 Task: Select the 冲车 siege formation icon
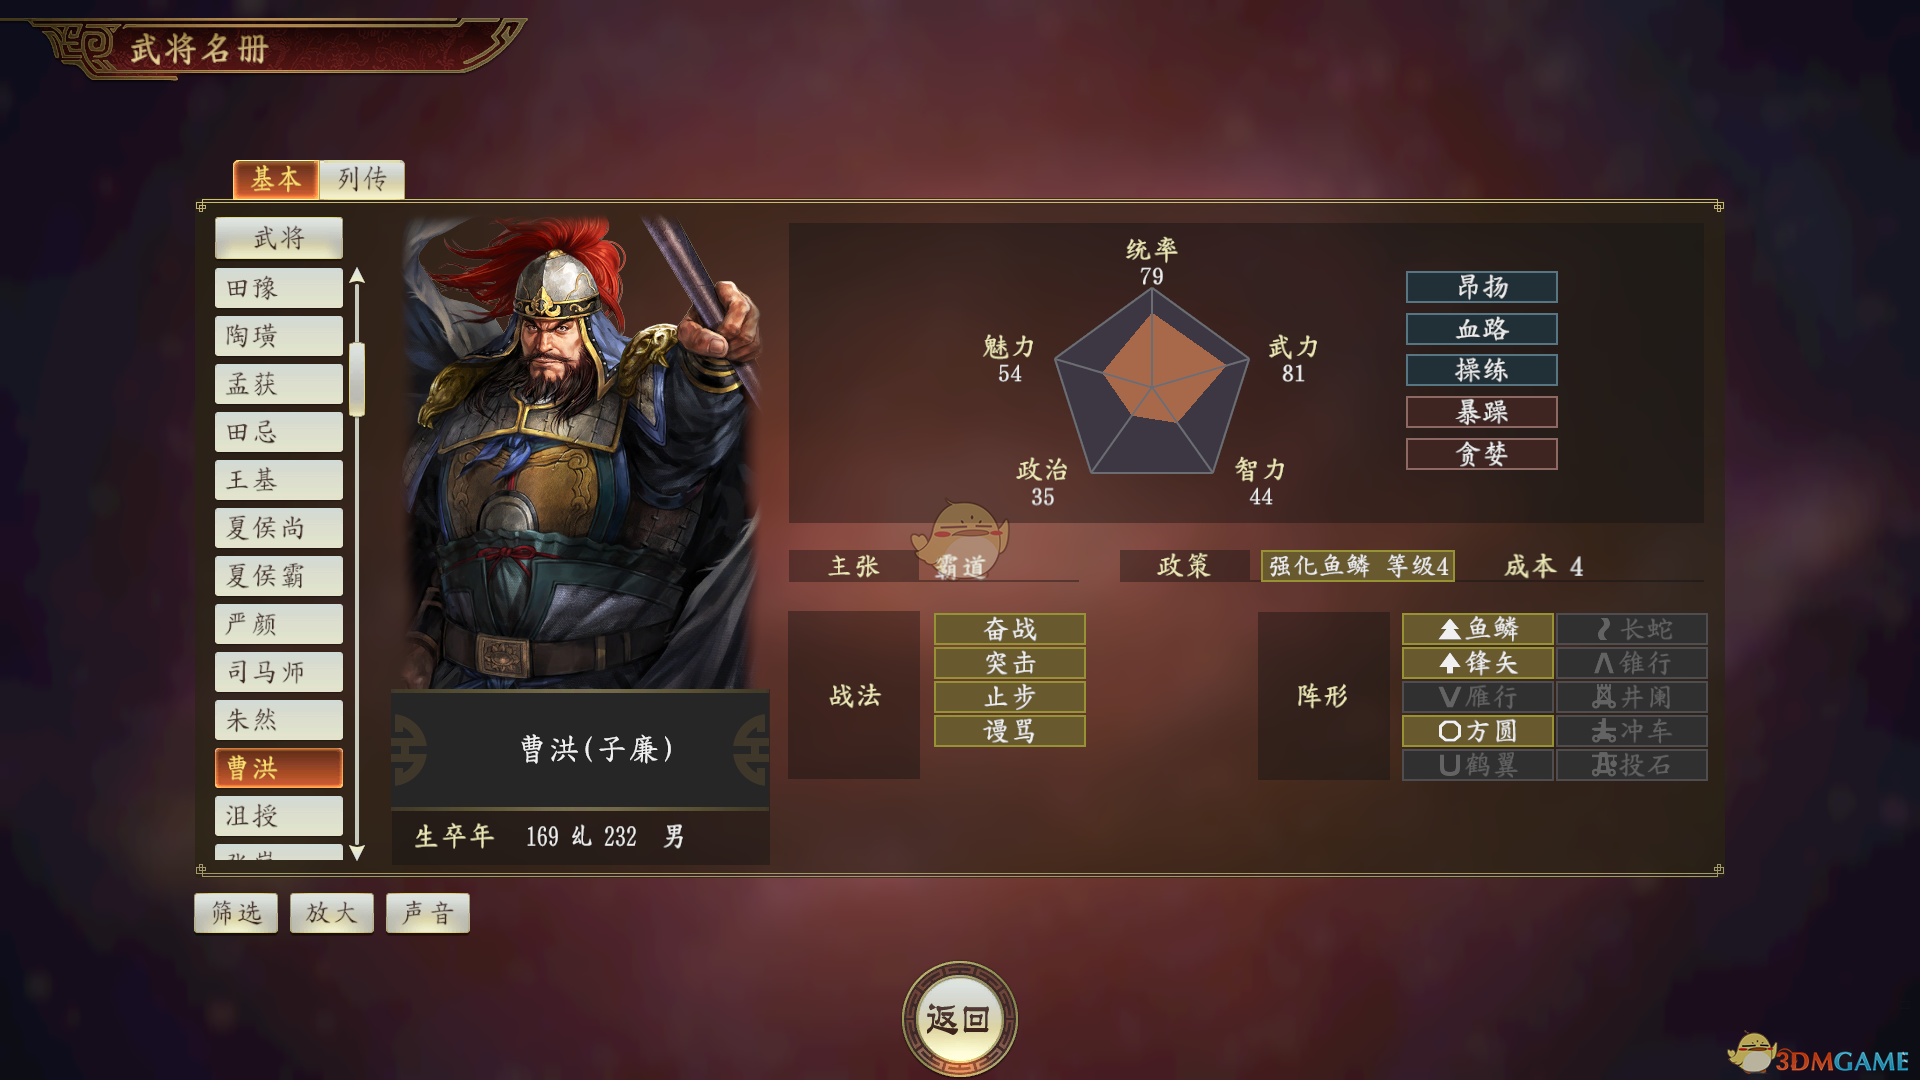point(1604,731)
